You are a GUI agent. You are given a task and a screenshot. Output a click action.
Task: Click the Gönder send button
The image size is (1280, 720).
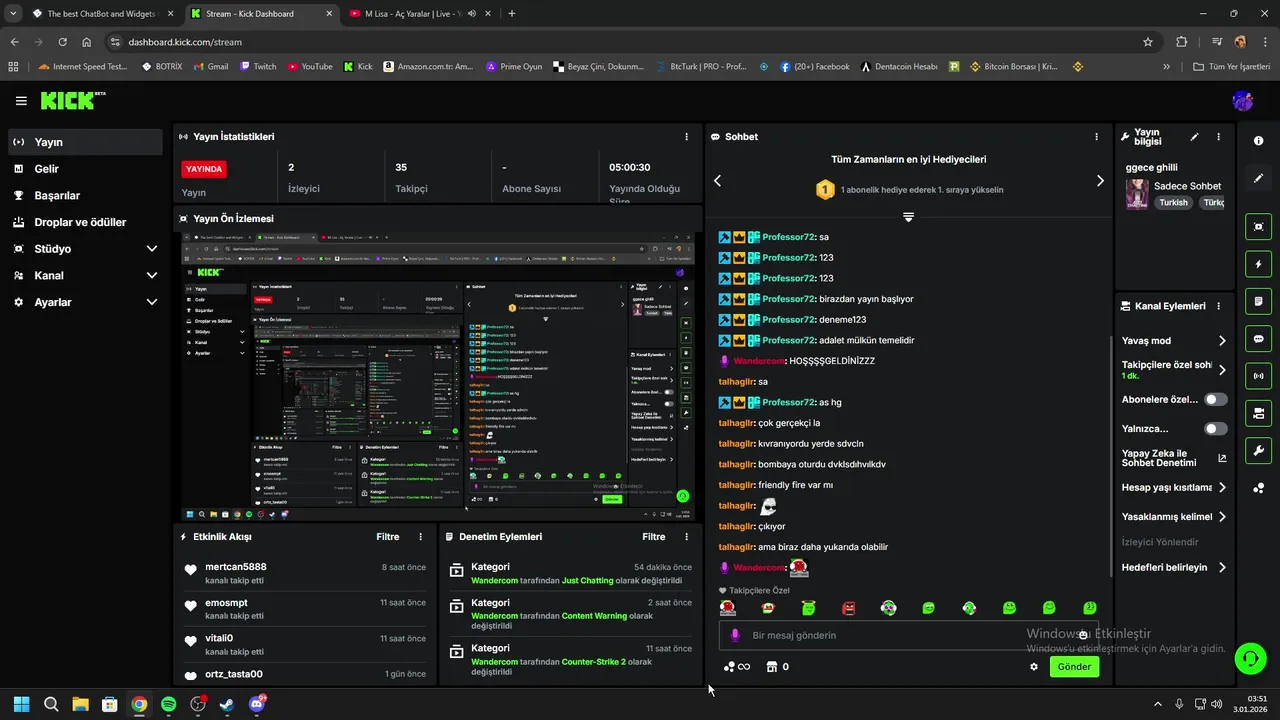tap(1074, 667)
